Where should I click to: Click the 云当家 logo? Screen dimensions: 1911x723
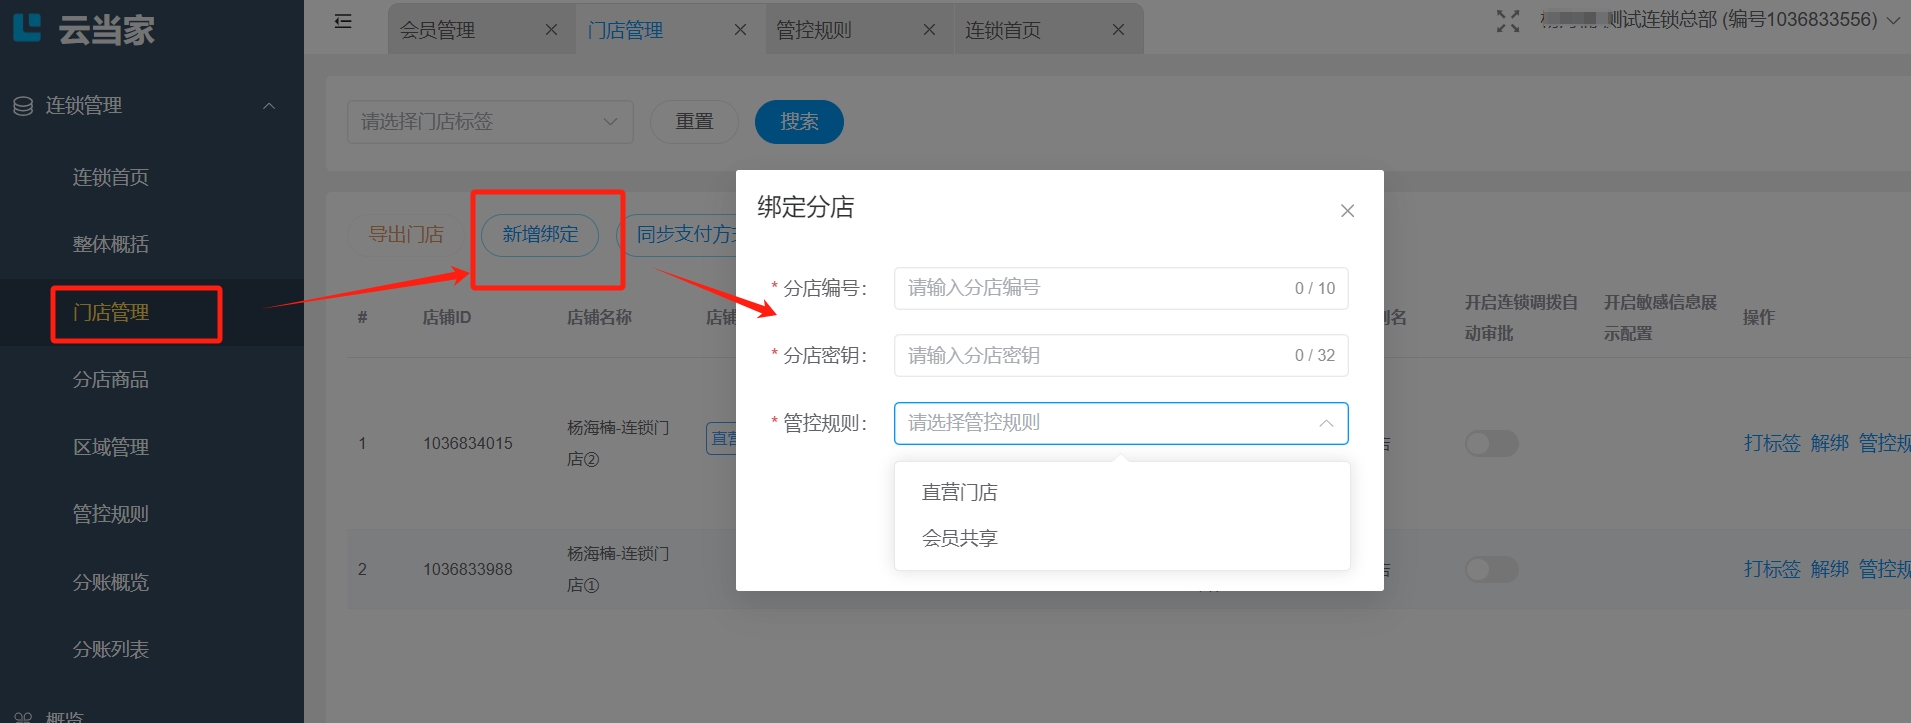(84, 29)
